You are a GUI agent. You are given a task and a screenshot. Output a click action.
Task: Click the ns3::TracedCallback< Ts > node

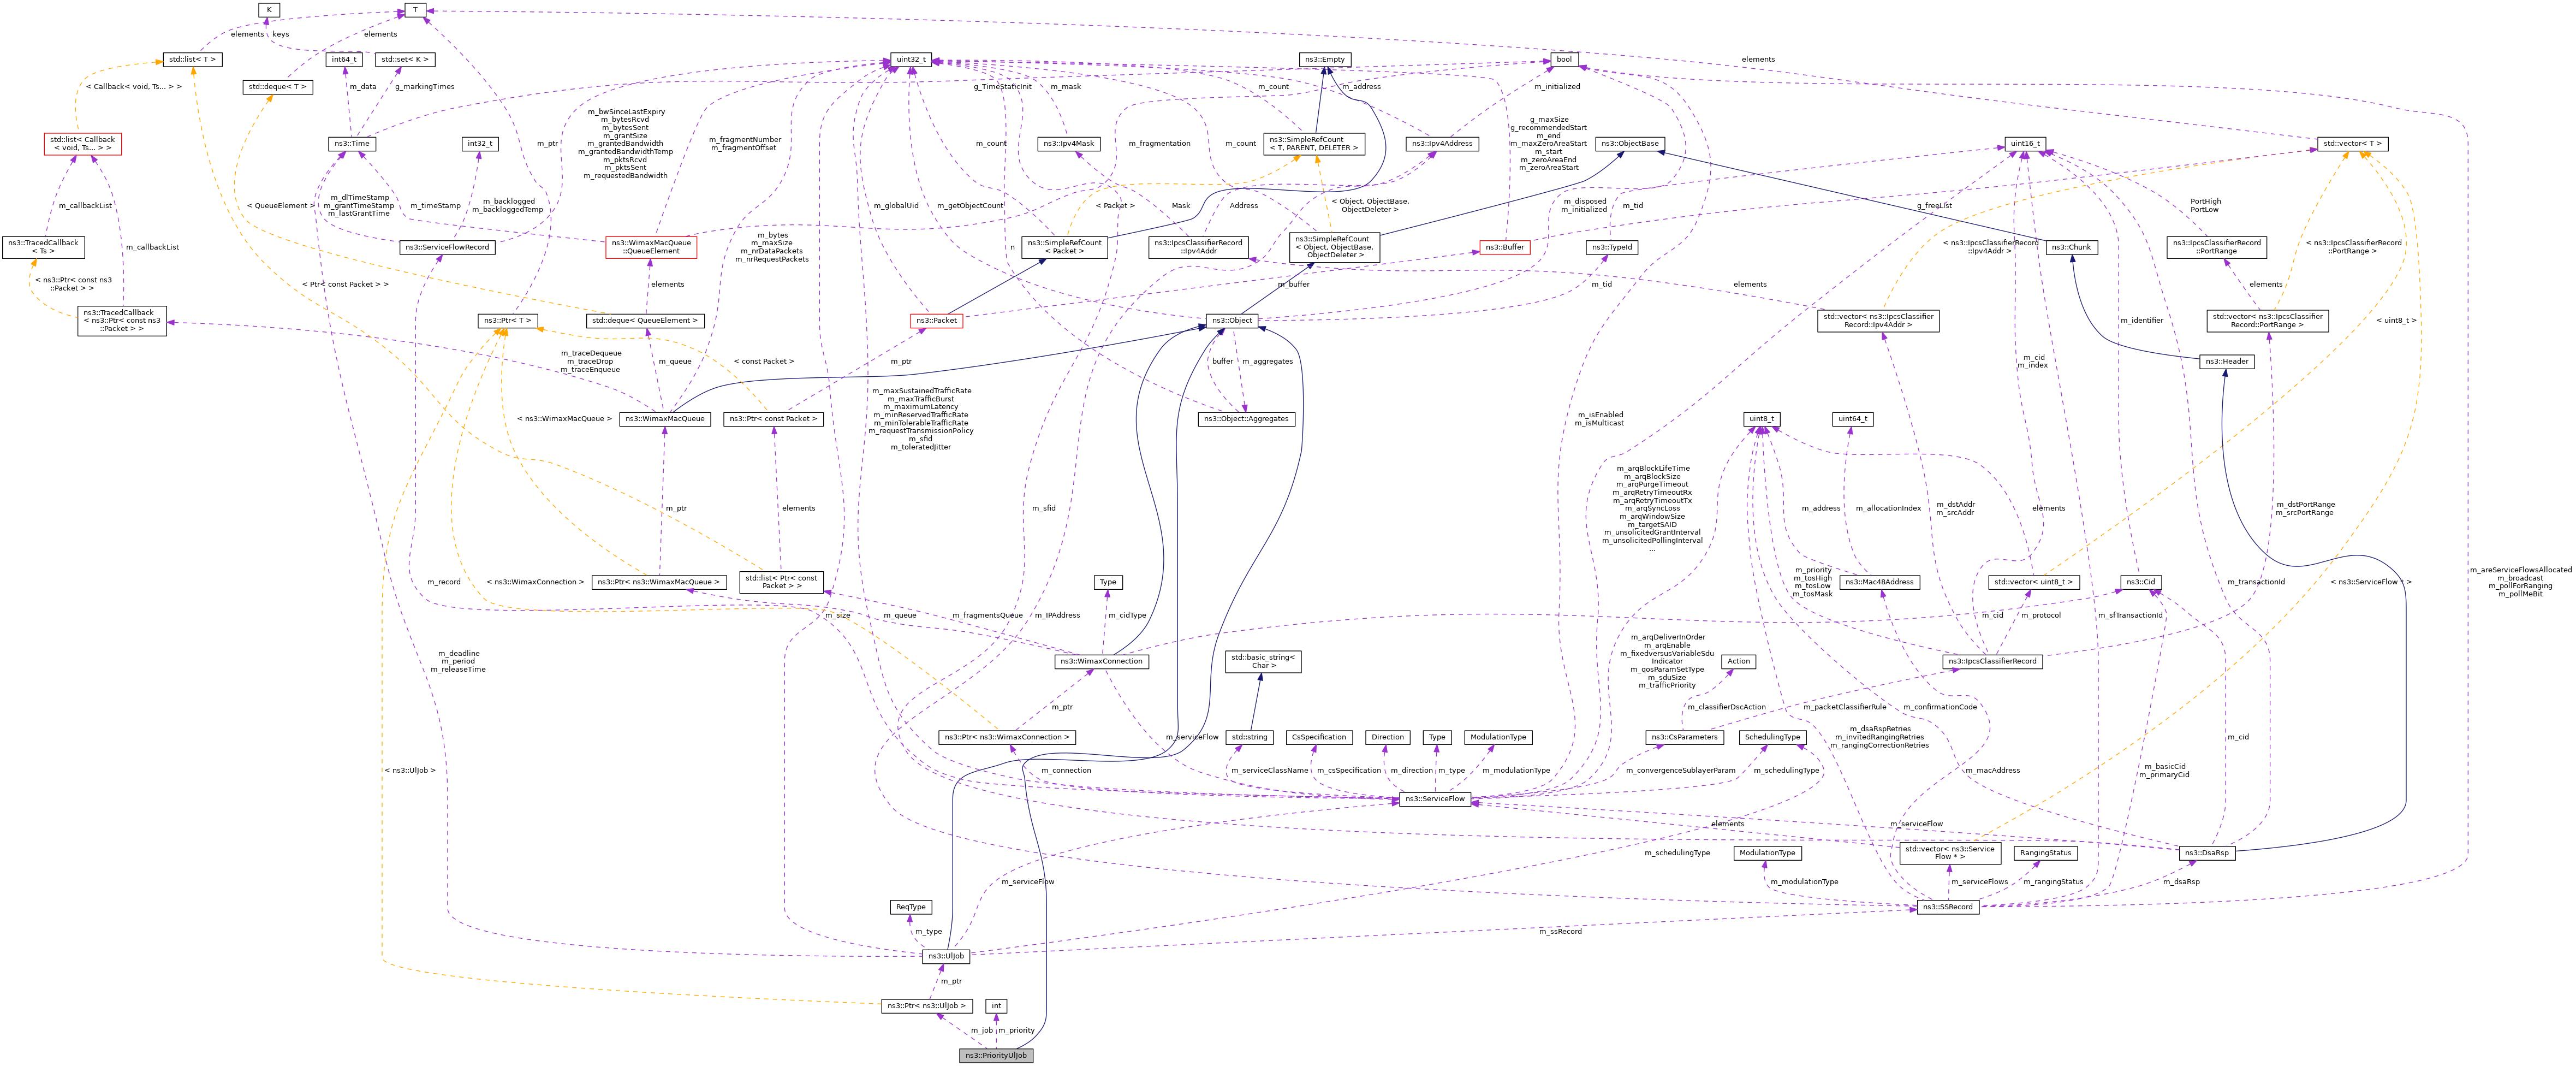[x=43, y=247]
